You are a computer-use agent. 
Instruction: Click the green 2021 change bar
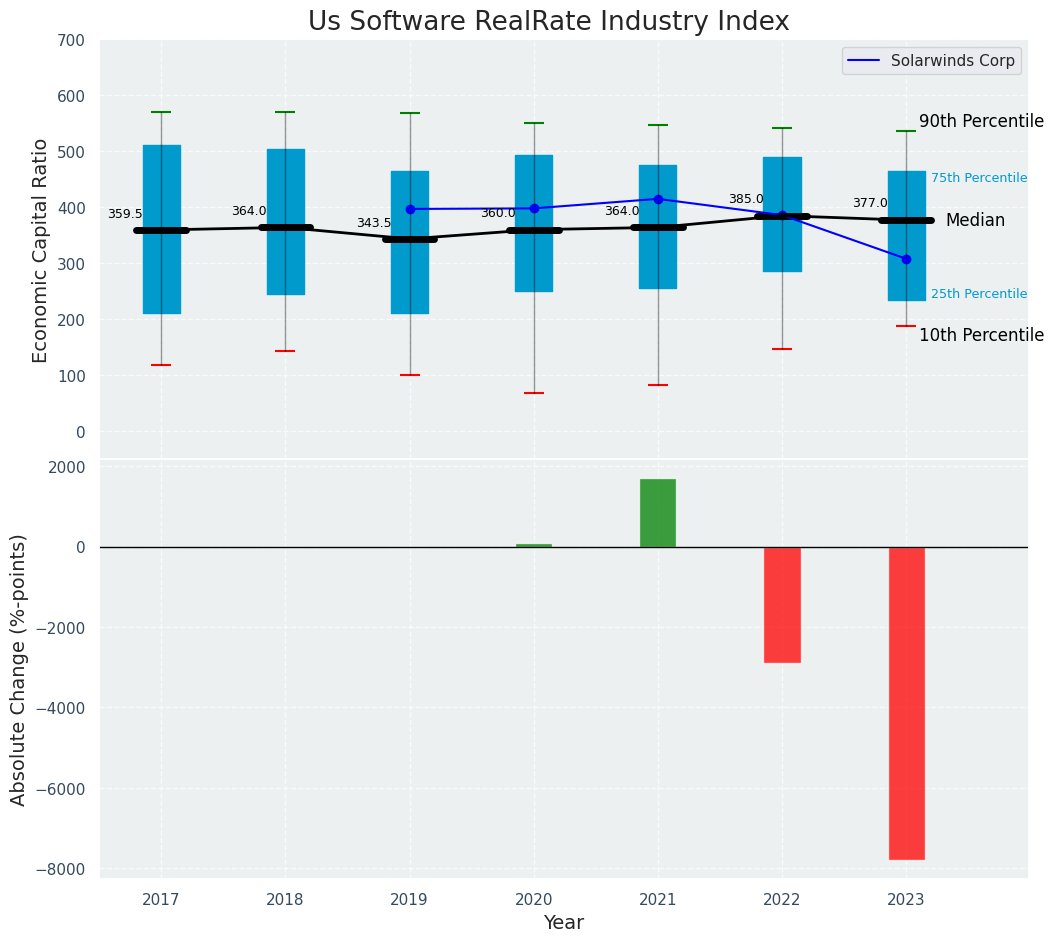click(x=658, y=513)
